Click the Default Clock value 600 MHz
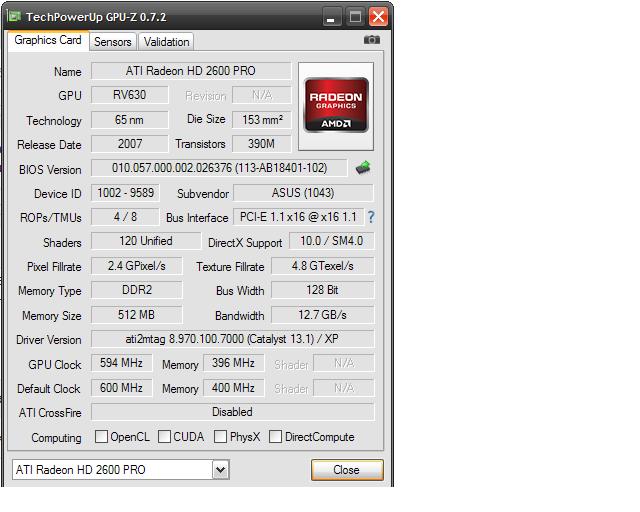640x512 pixels. coord(121,388)
